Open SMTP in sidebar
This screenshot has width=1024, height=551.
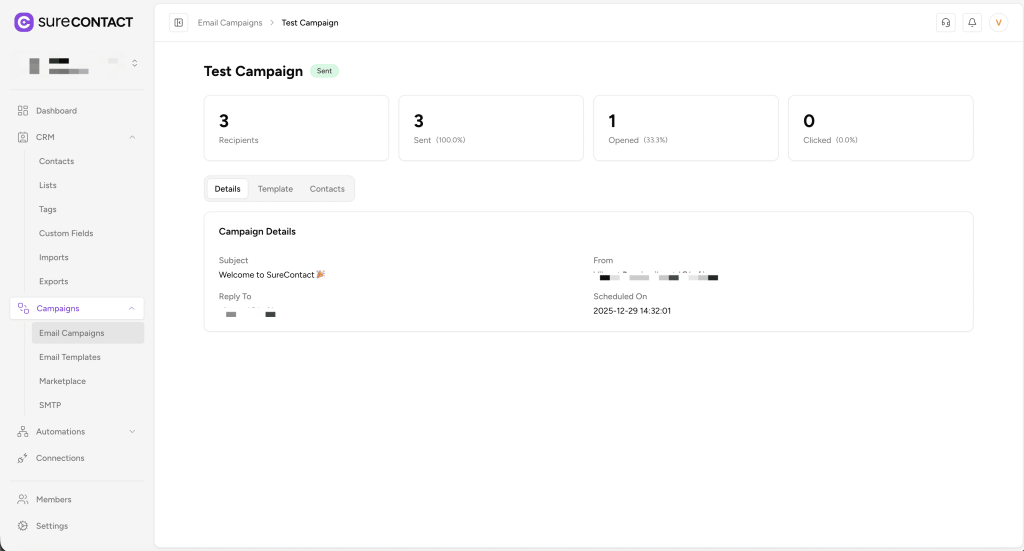click(50, 405)
